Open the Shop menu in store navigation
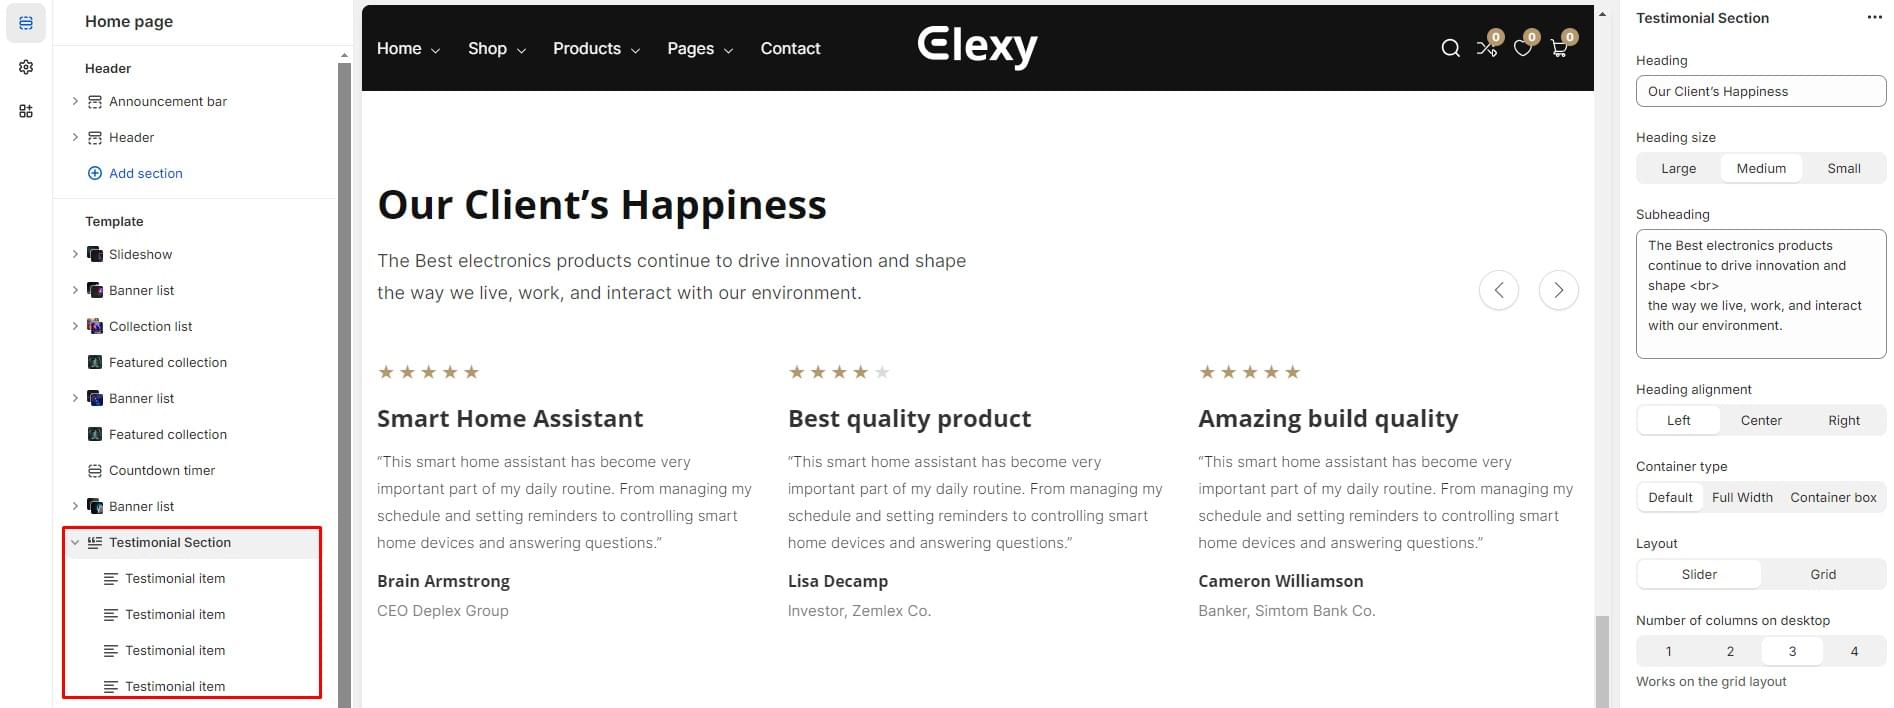This screenshot has width=1894, height=708. click(496, 48)
